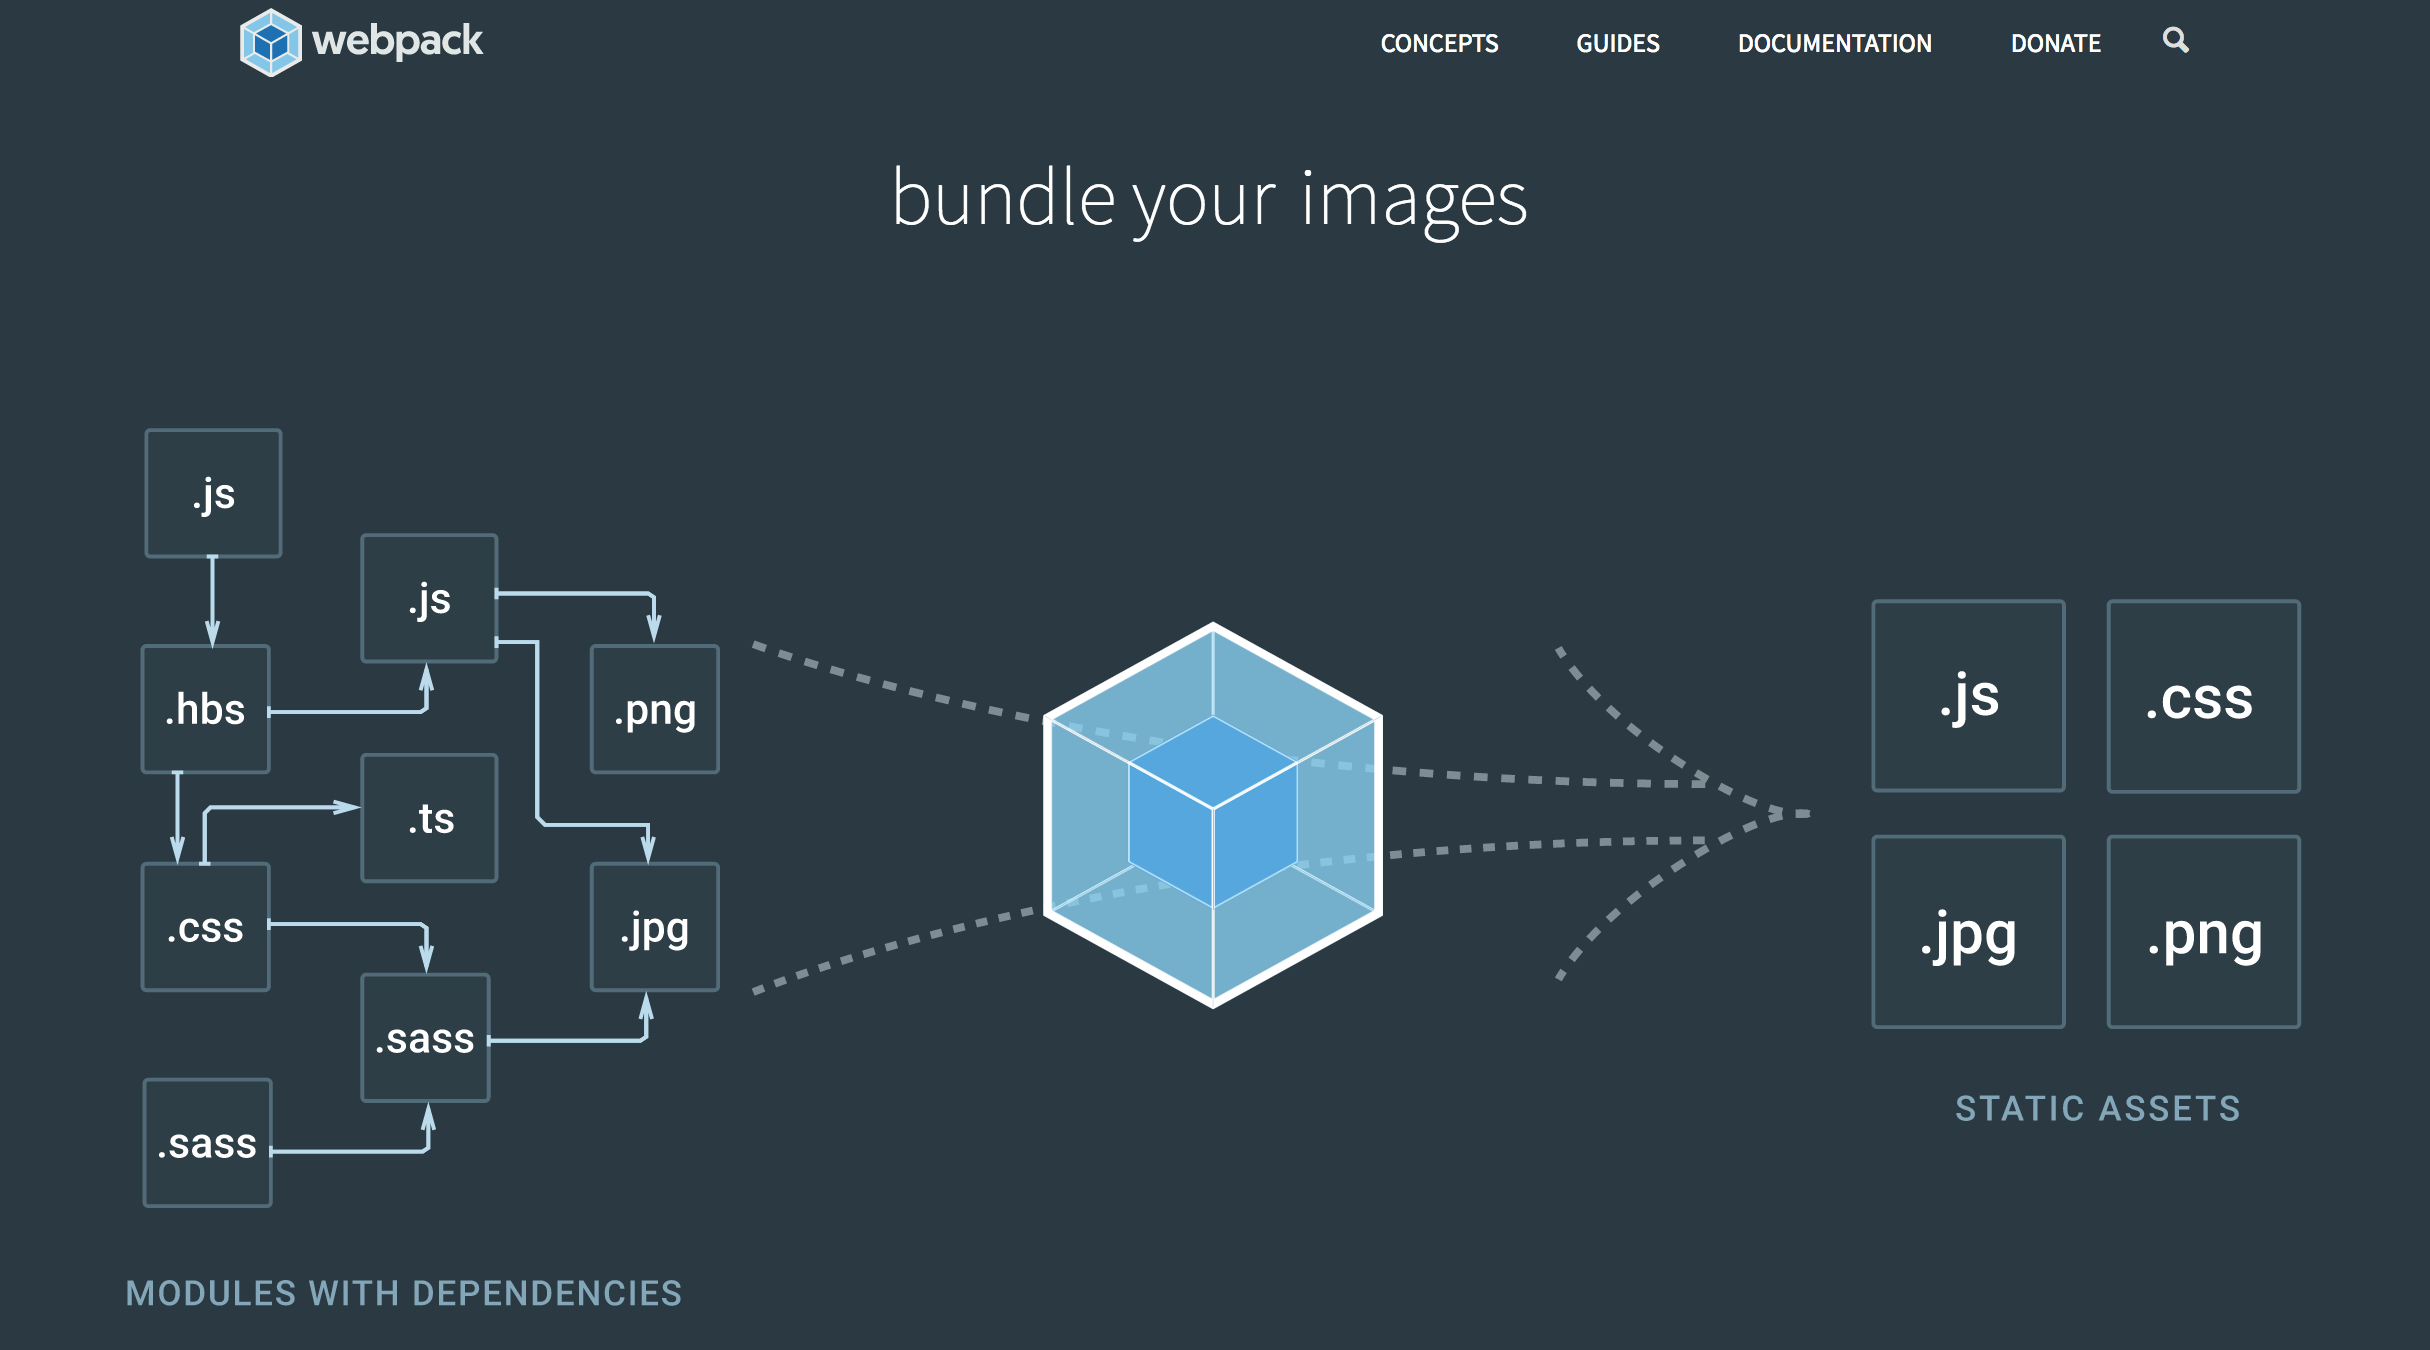Click the DONATE link
The image size is (2430, 1350).
[x=2055, y=43]
